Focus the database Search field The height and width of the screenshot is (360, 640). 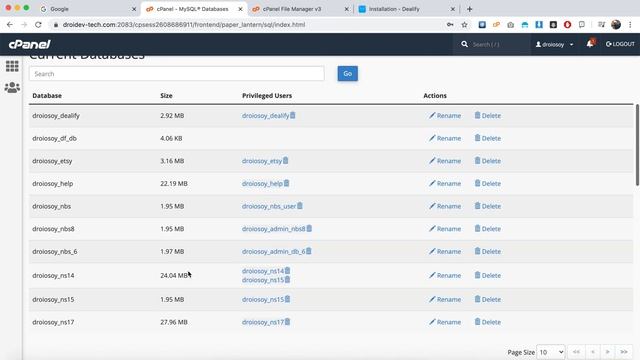coord(177,74)
